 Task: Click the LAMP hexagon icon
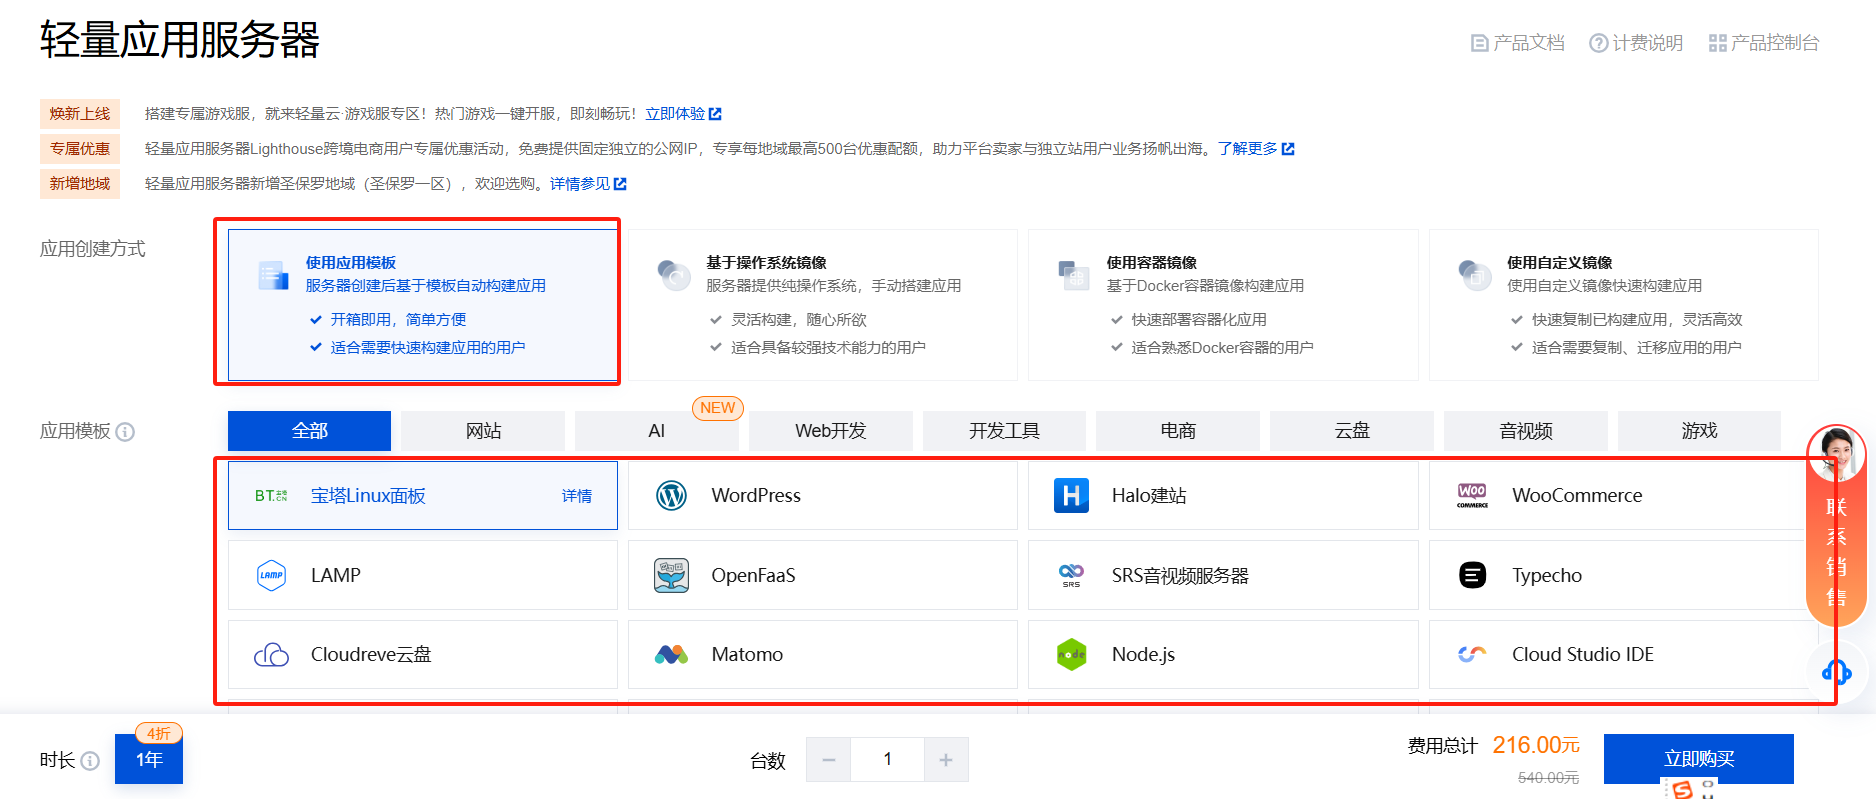(271, 575)
